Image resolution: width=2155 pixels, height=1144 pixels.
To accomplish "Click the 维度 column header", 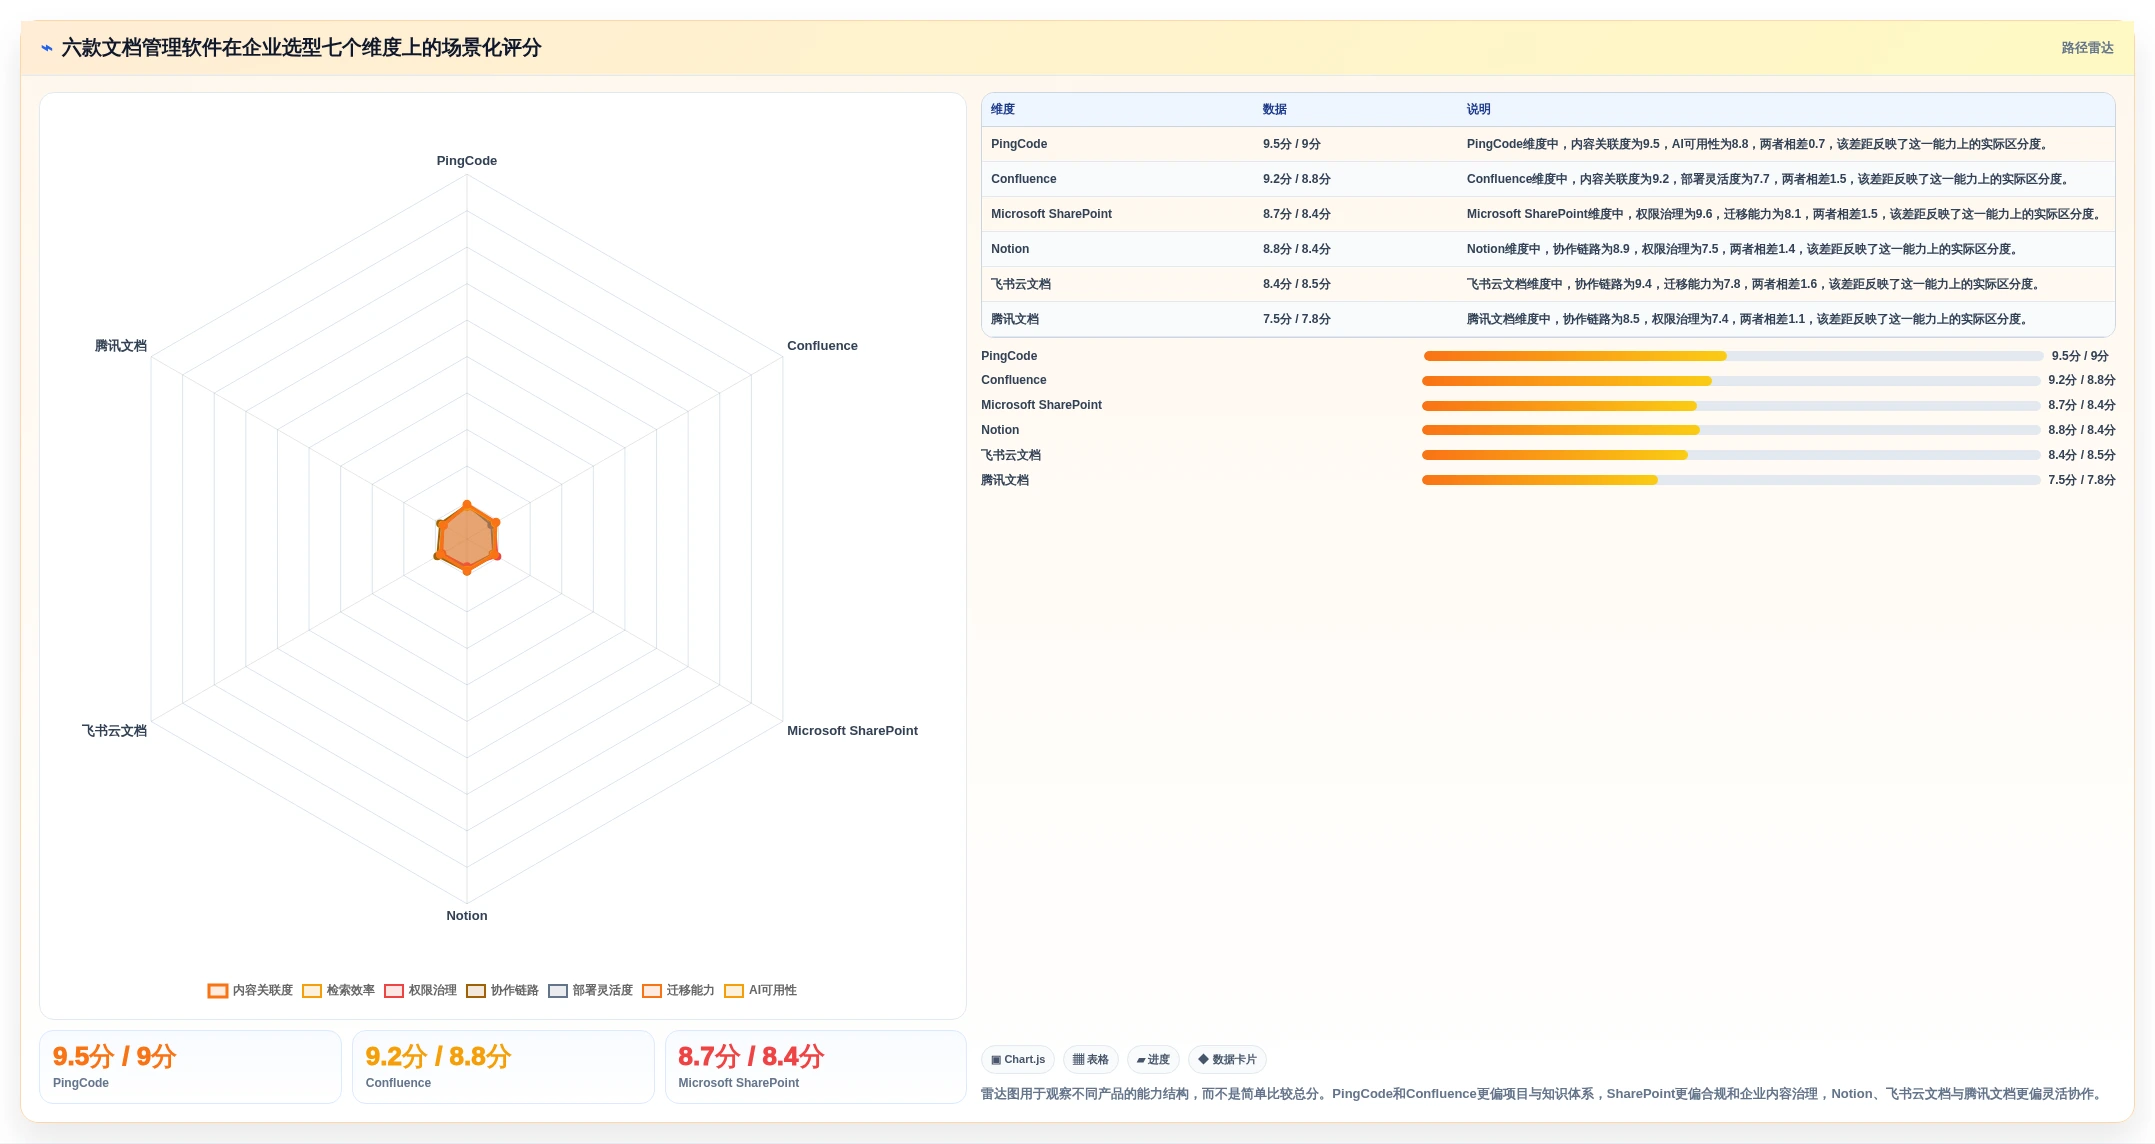I will click(x=1003, y=109).
